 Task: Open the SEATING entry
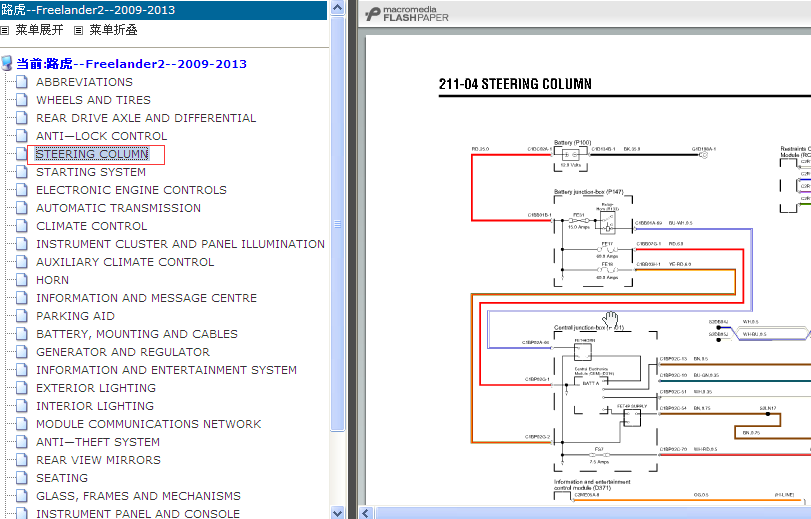[x=62, y=478]
